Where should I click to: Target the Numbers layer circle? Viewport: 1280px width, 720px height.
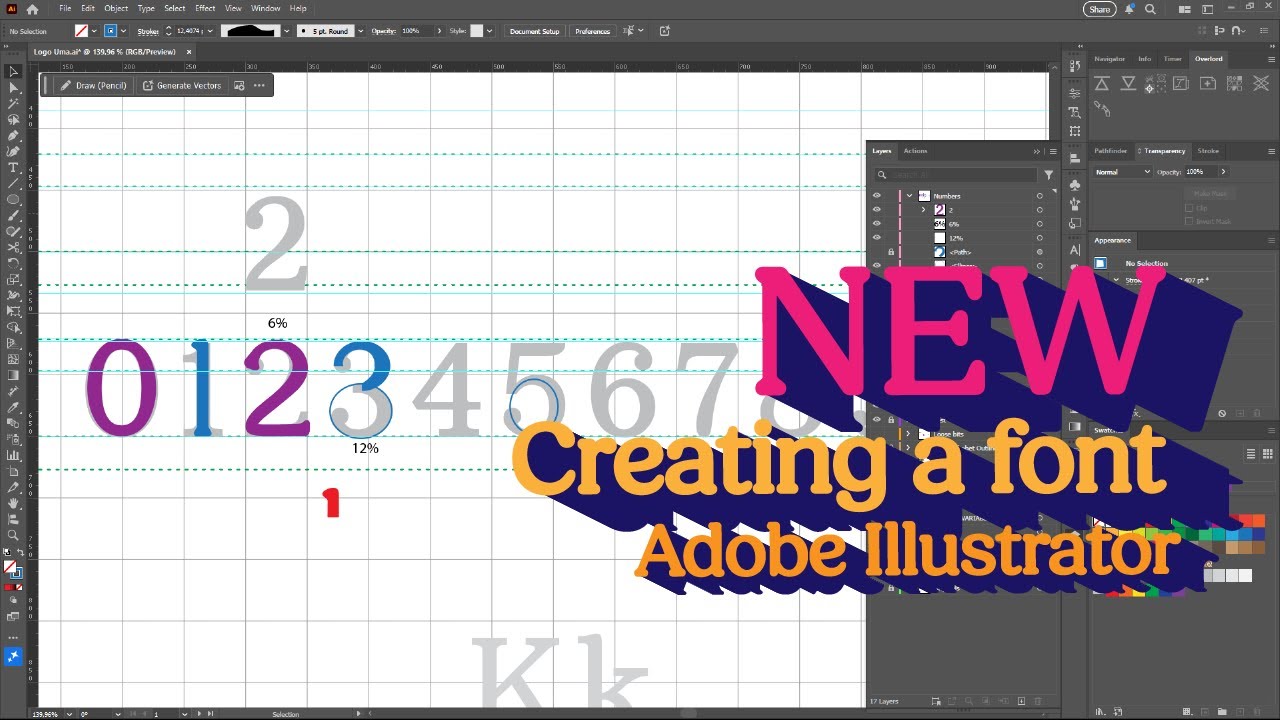coord(1040,196)
